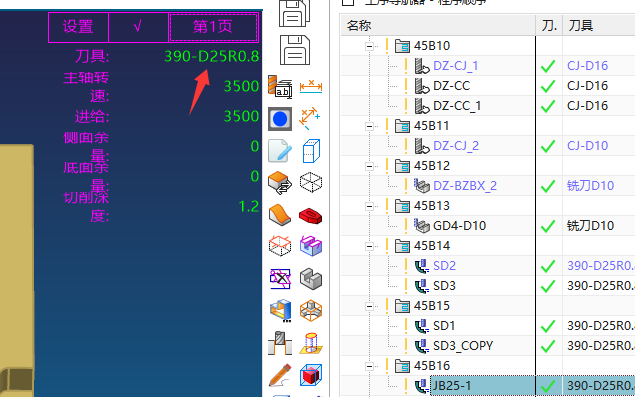This screenshot has height=397, width=635.
Task: Click the 设置 button
Action: tap(78, 27)
